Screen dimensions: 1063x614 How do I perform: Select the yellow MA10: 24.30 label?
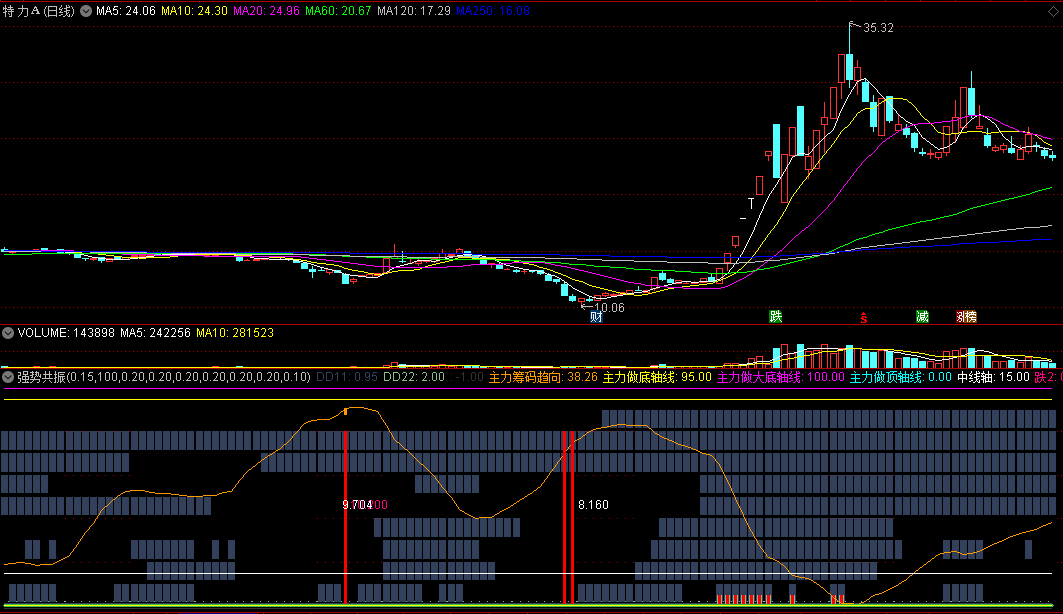(194, 11)
